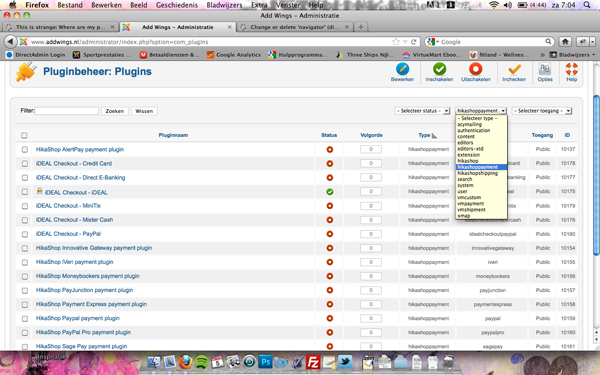Open the Opties toolbar icon

point(545,69)
